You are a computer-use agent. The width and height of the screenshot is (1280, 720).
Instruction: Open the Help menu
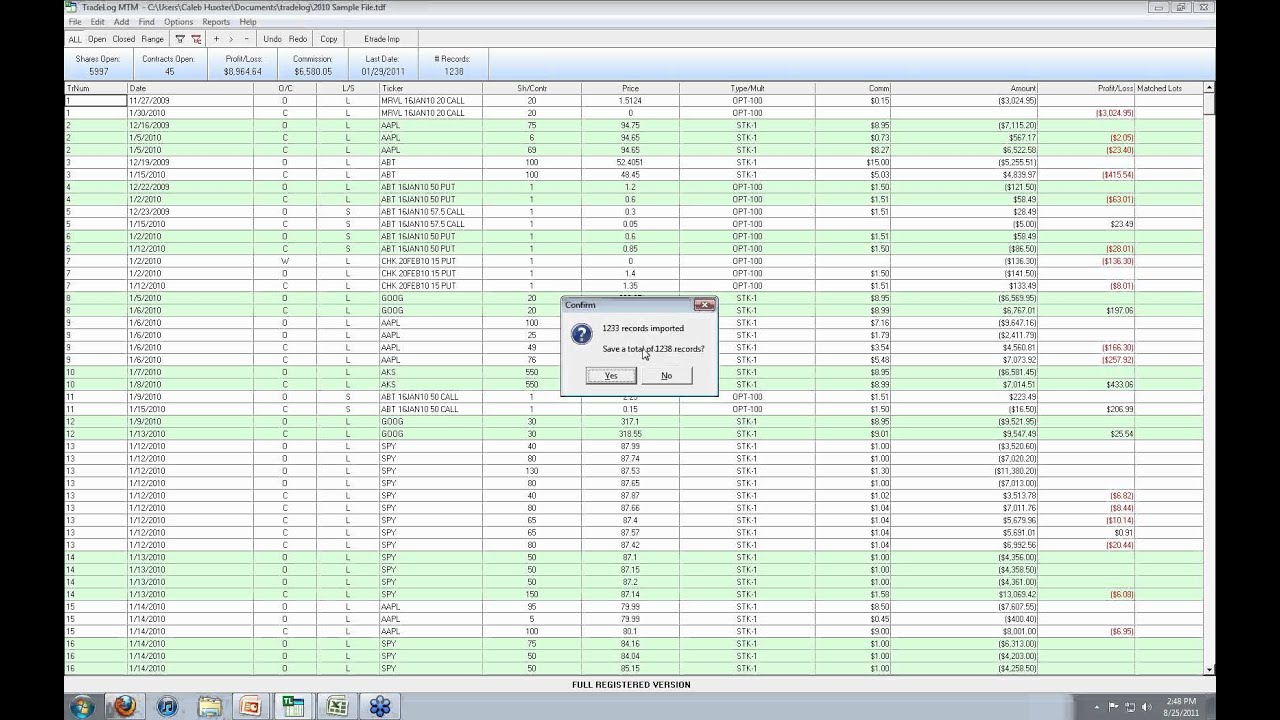(248, 22)
